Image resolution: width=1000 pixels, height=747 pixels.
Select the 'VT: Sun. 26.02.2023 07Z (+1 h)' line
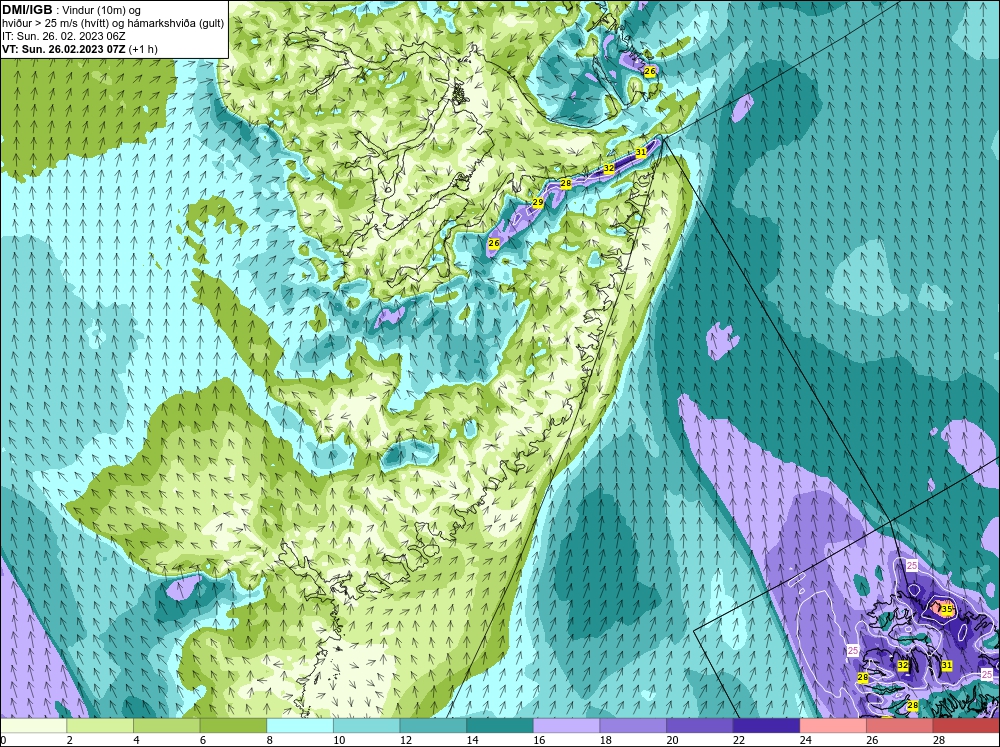click(x=80, y=48)
